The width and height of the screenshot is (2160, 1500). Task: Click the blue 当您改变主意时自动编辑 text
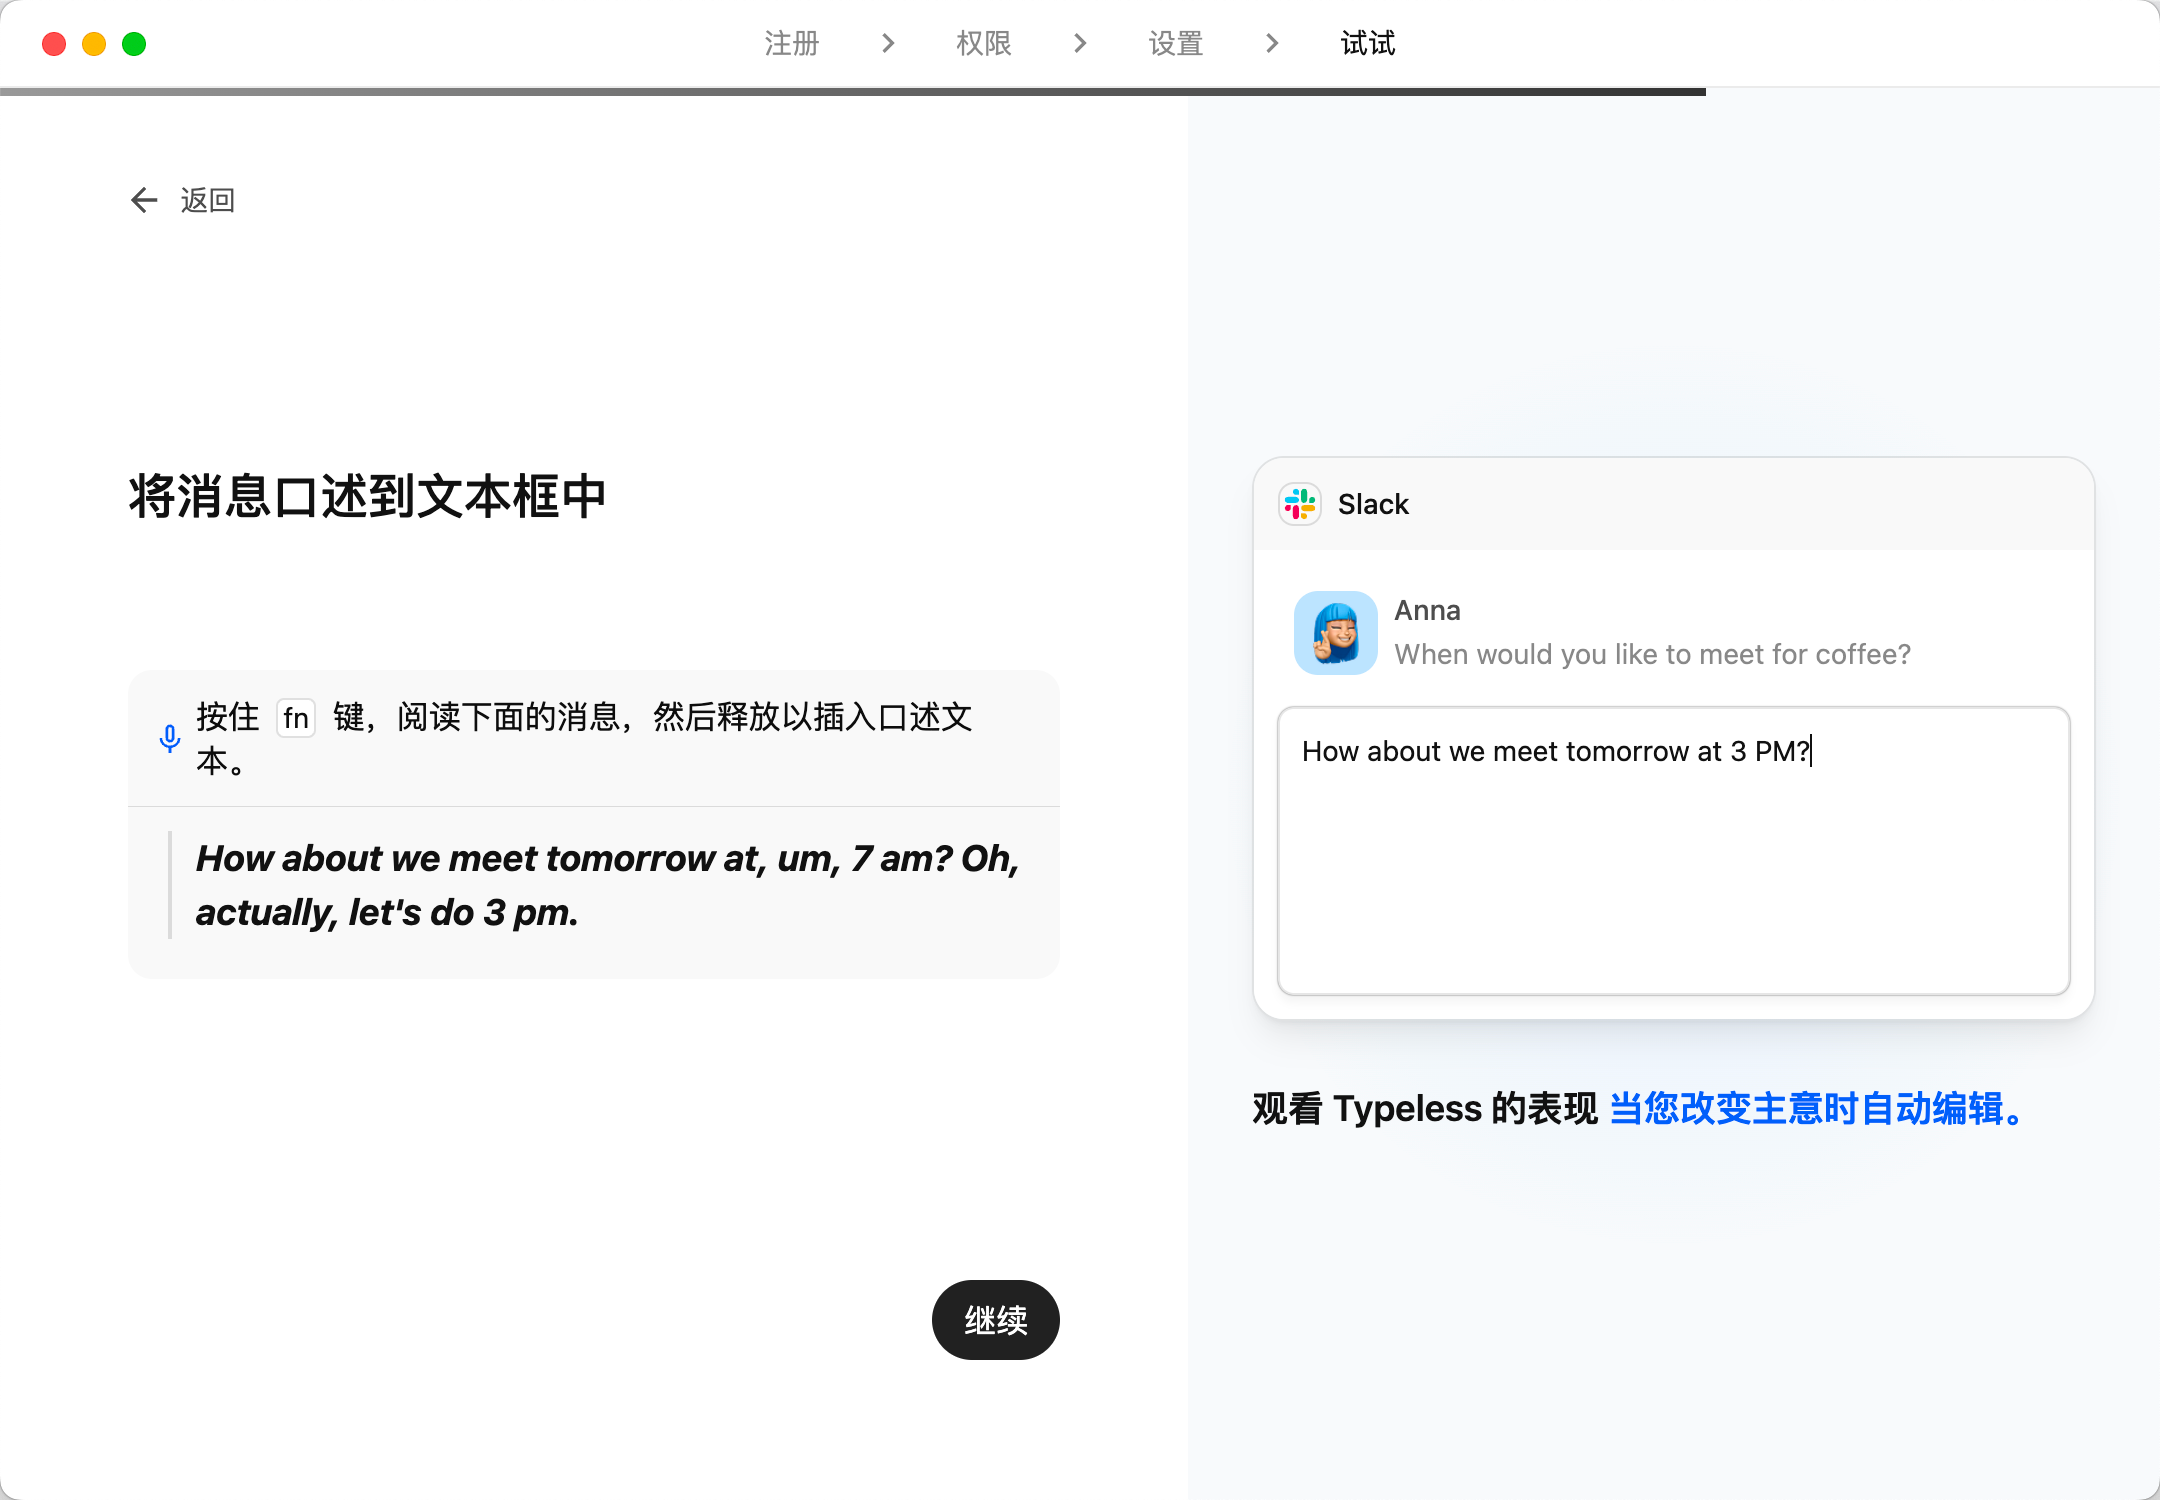pos(1817,1109)
